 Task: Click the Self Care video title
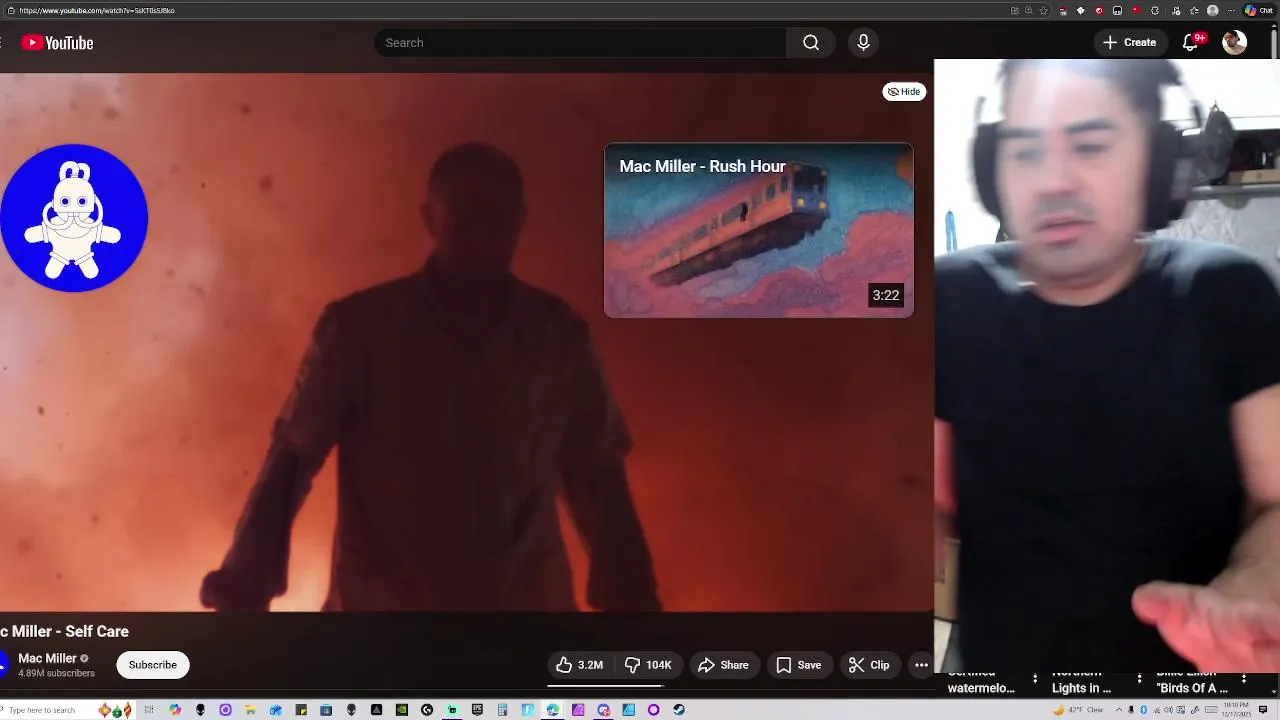(64, 631)
